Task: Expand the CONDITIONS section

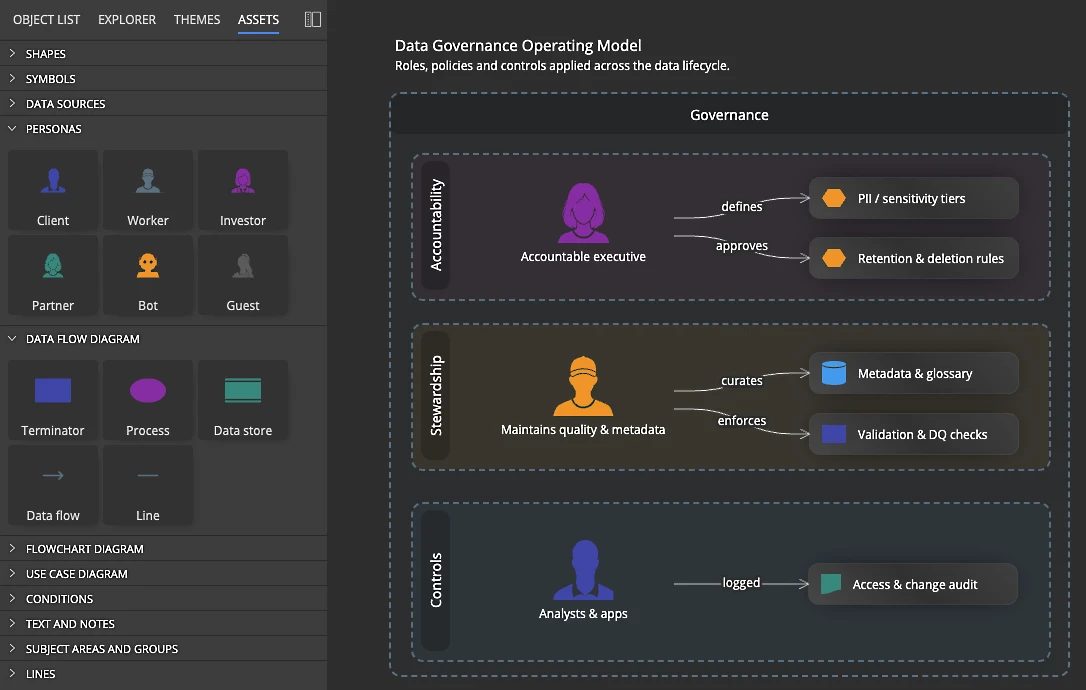Action: [x=163, y=599]
